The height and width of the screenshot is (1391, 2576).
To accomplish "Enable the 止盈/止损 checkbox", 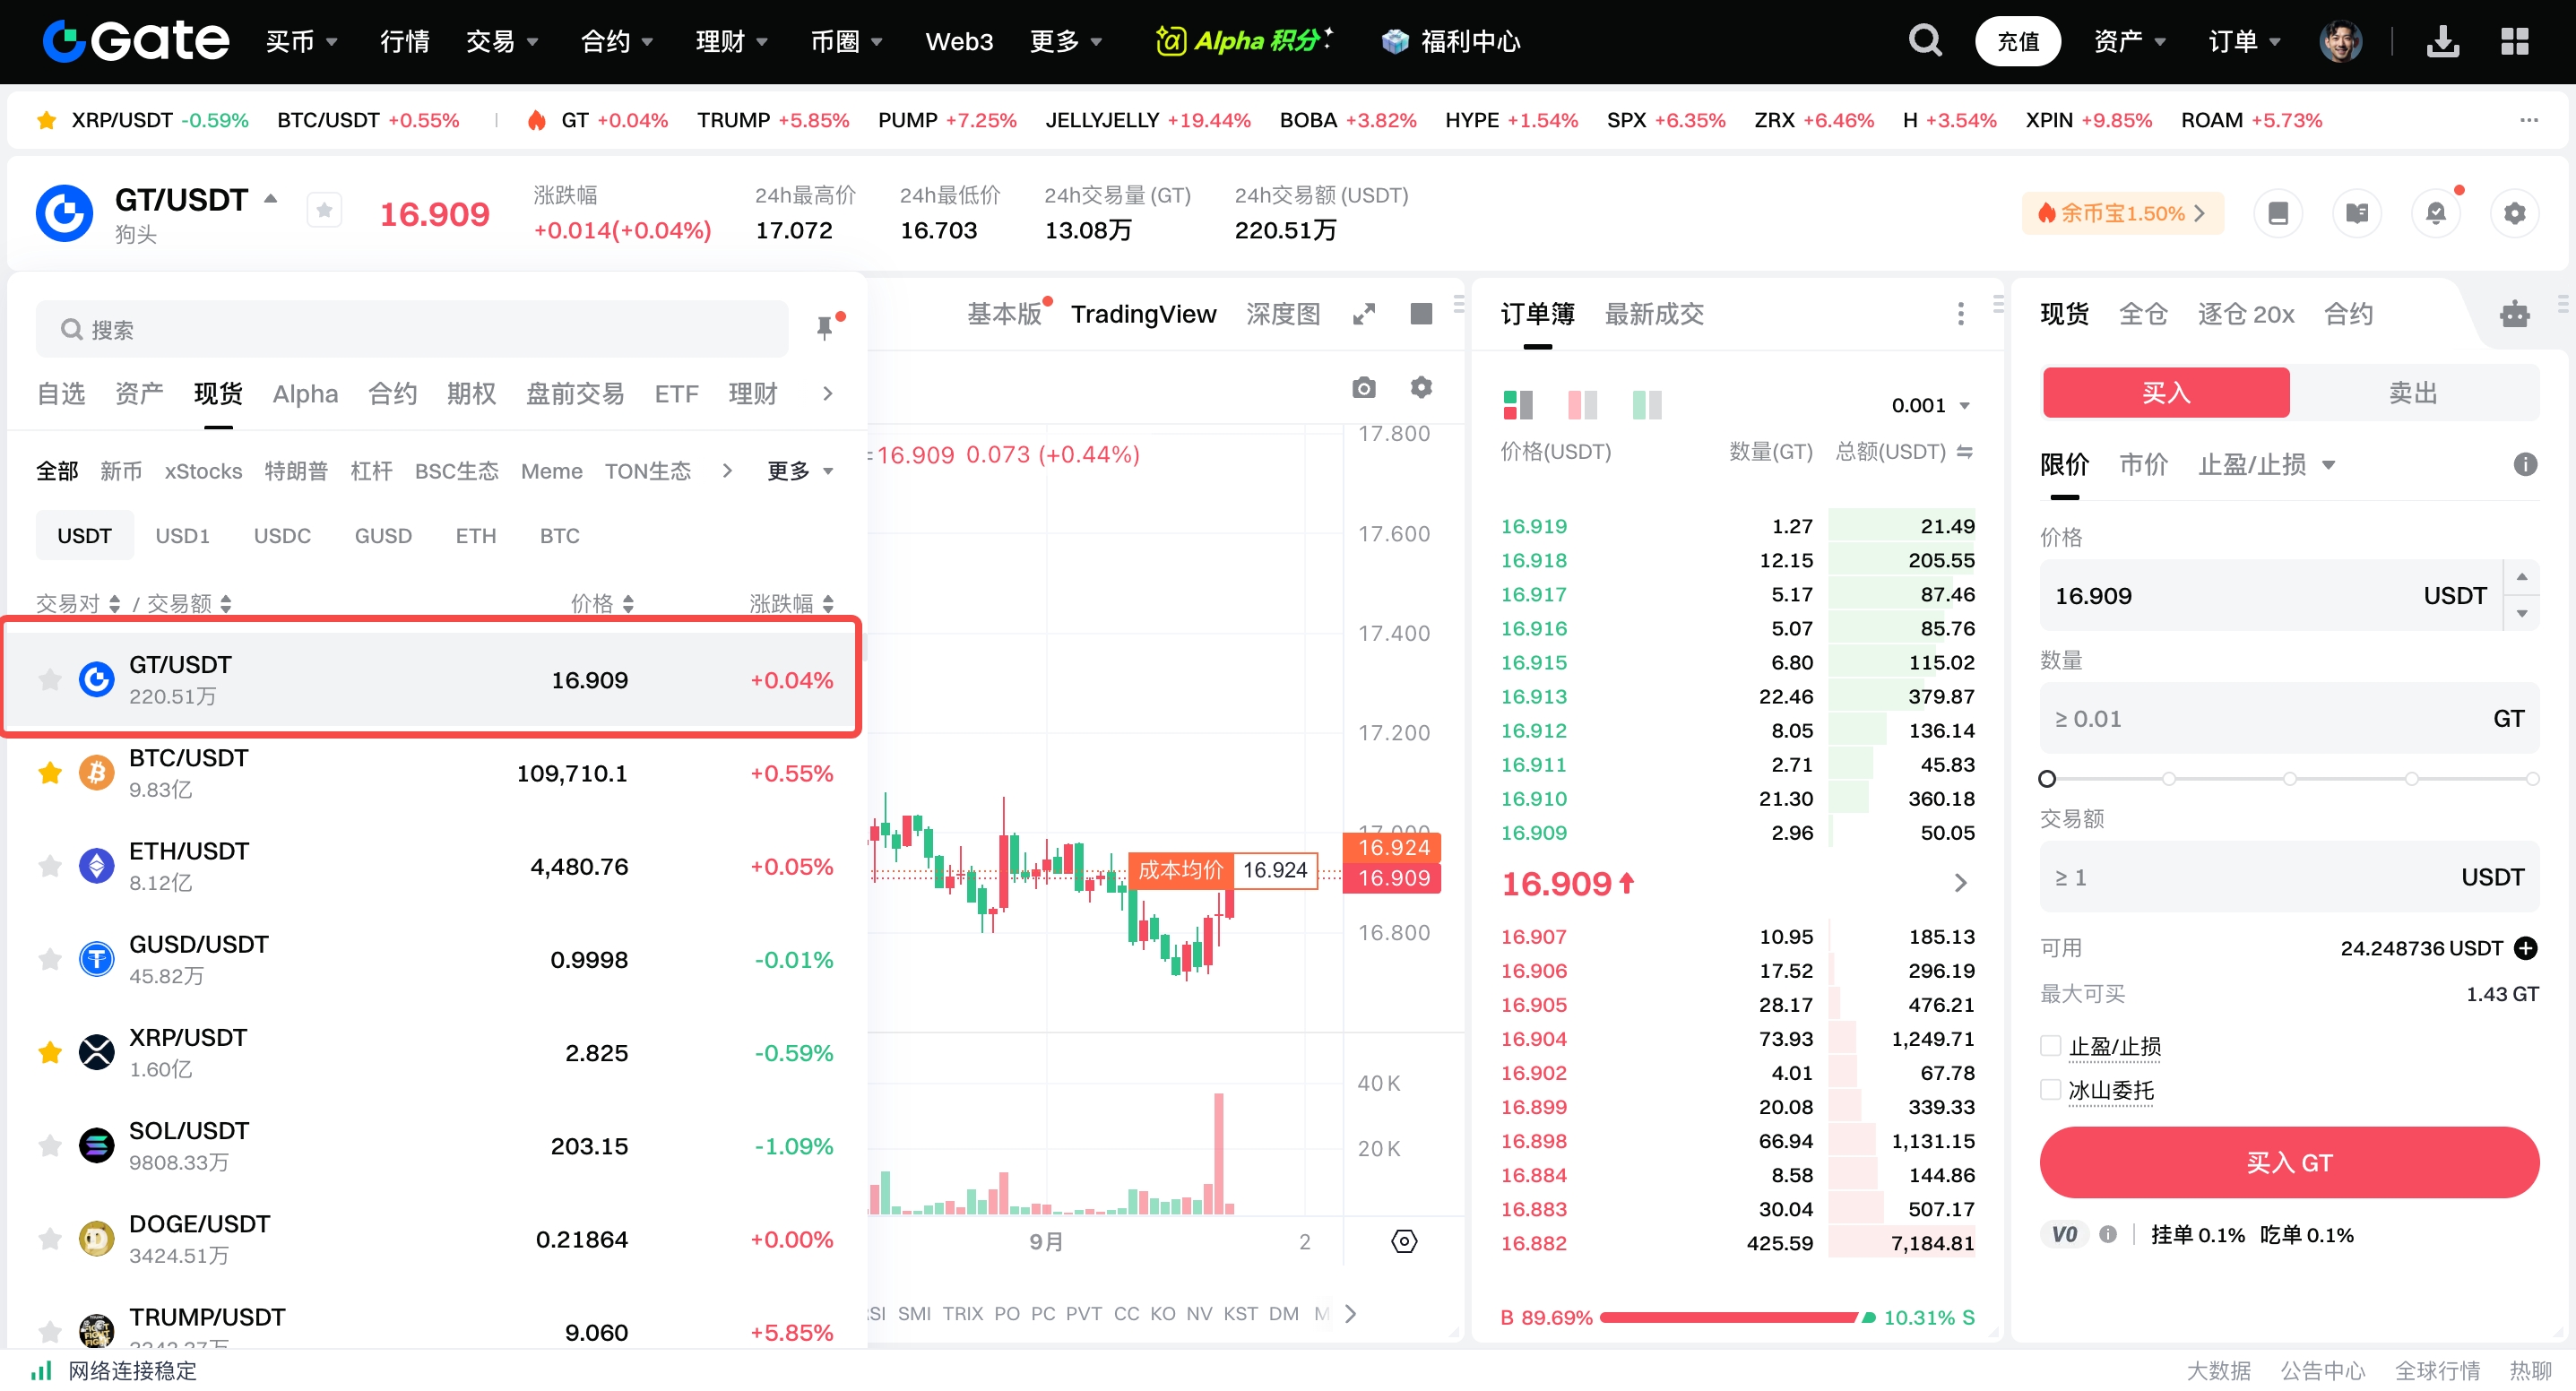I will pyautogui.click(x=2050, y=1046).
